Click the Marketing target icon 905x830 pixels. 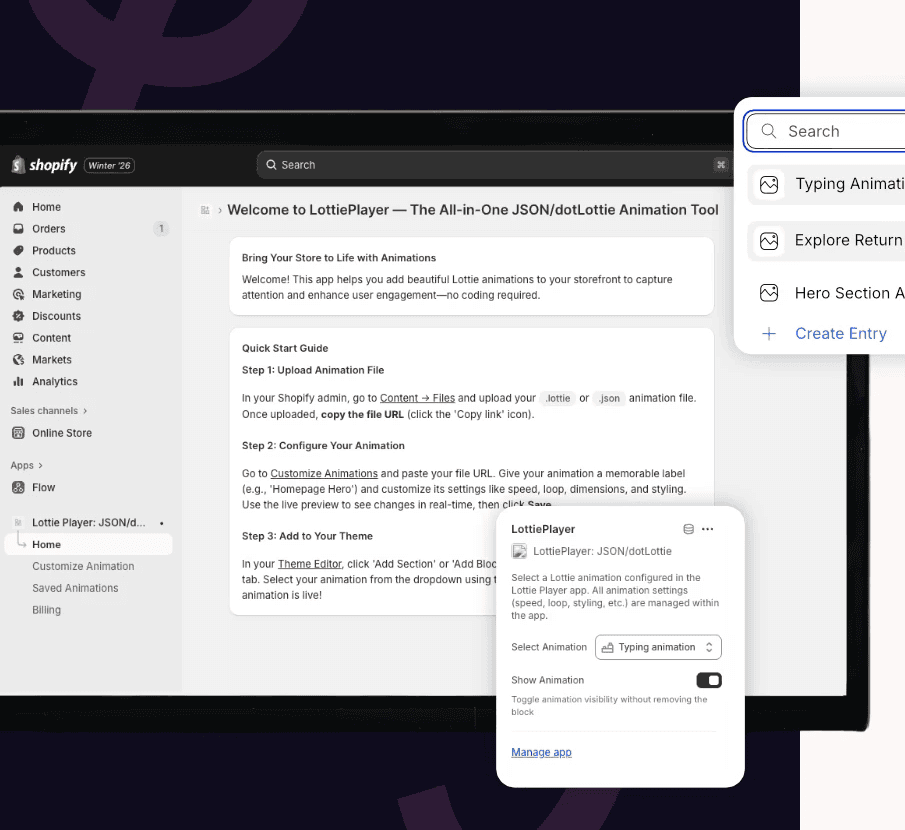click(18, 294)
